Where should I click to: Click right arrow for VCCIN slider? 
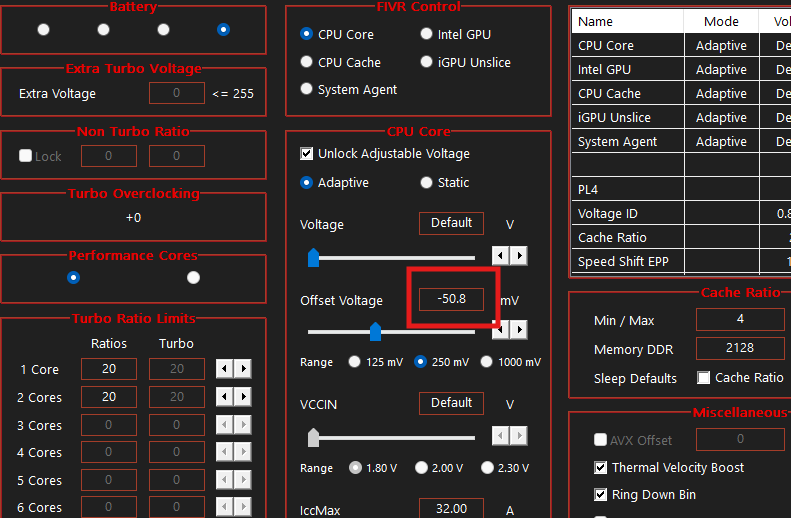519,435
